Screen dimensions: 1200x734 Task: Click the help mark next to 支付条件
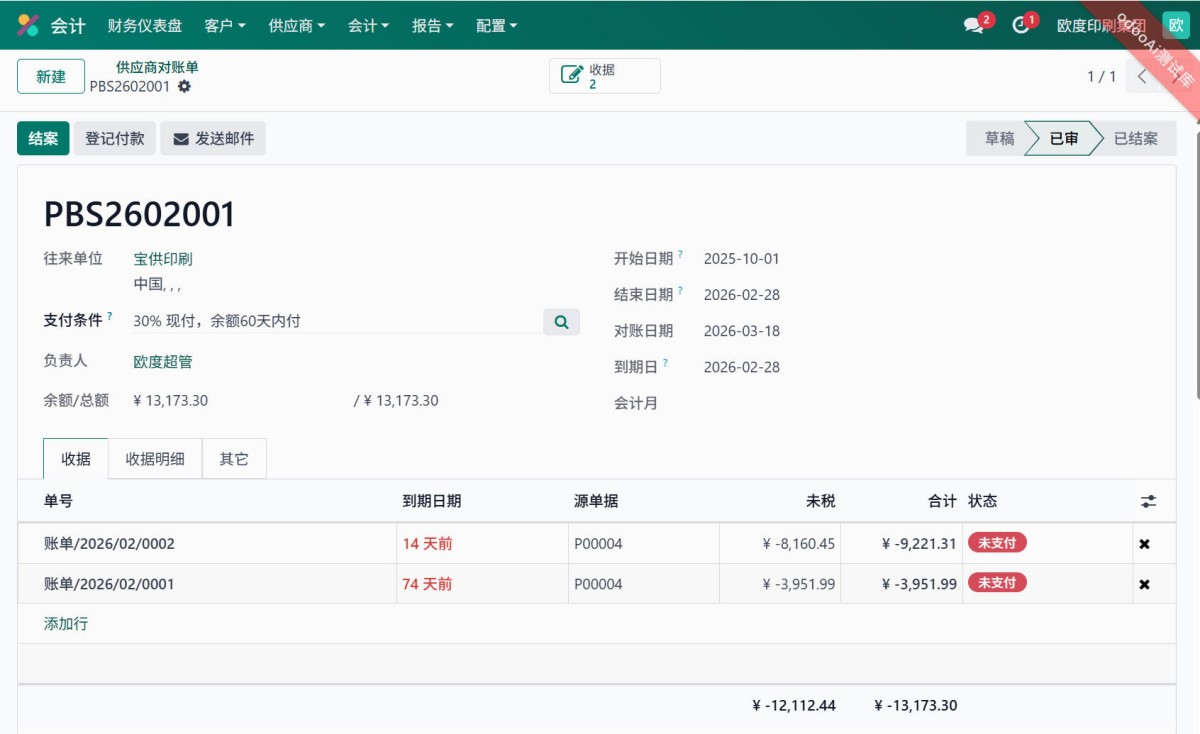point(110,316)
